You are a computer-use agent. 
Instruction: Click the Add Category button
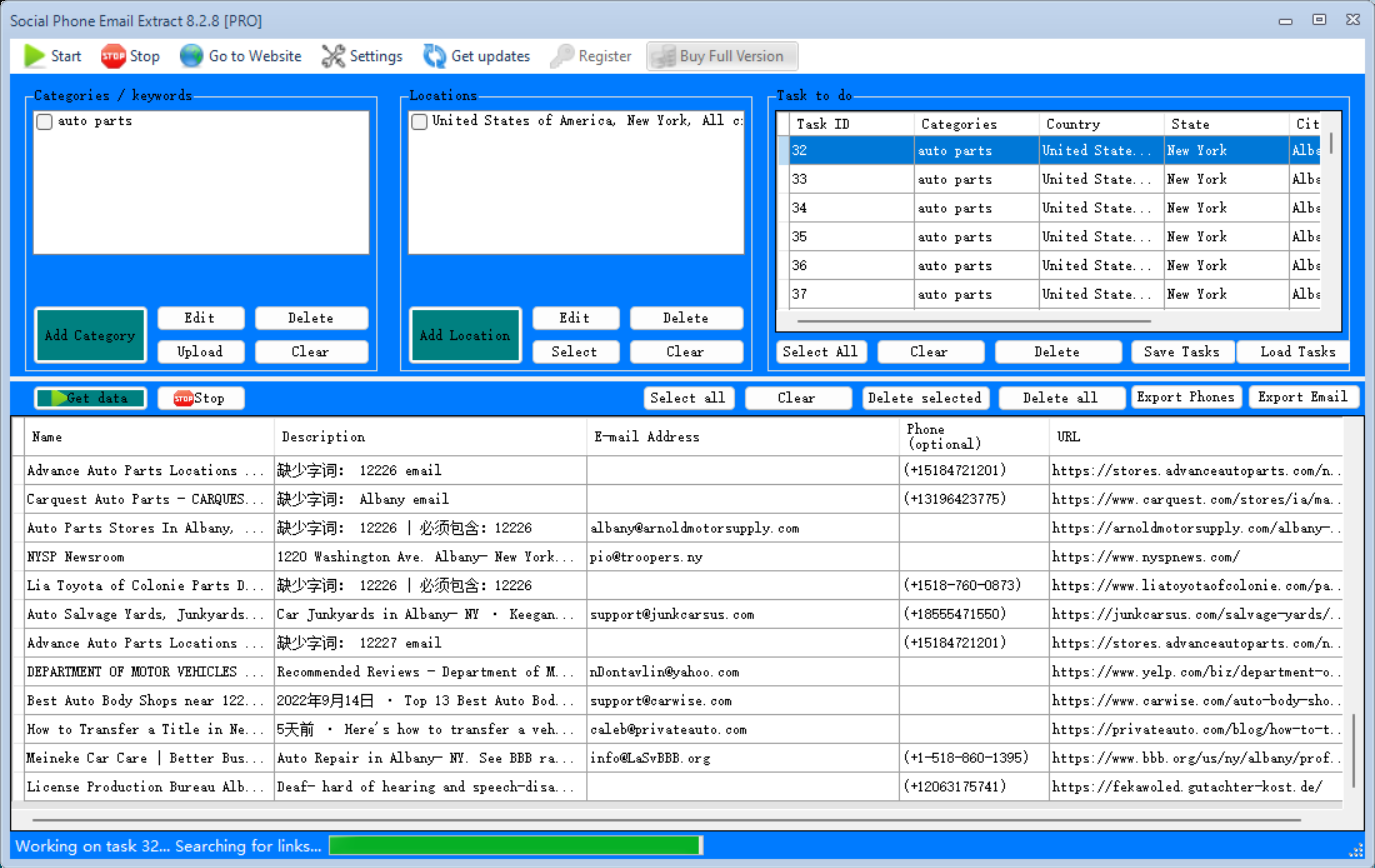pyautogui.click(x=90, y=335)
